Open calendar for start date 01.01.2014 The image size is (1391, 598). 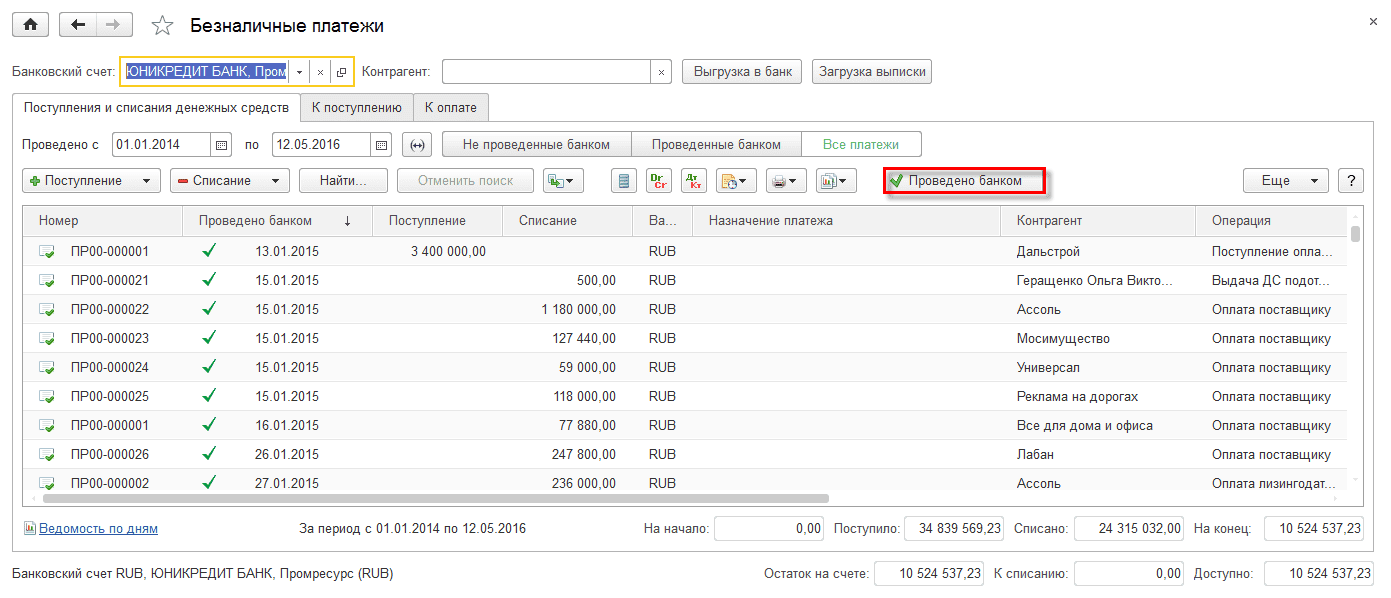[x=222, y=145]
